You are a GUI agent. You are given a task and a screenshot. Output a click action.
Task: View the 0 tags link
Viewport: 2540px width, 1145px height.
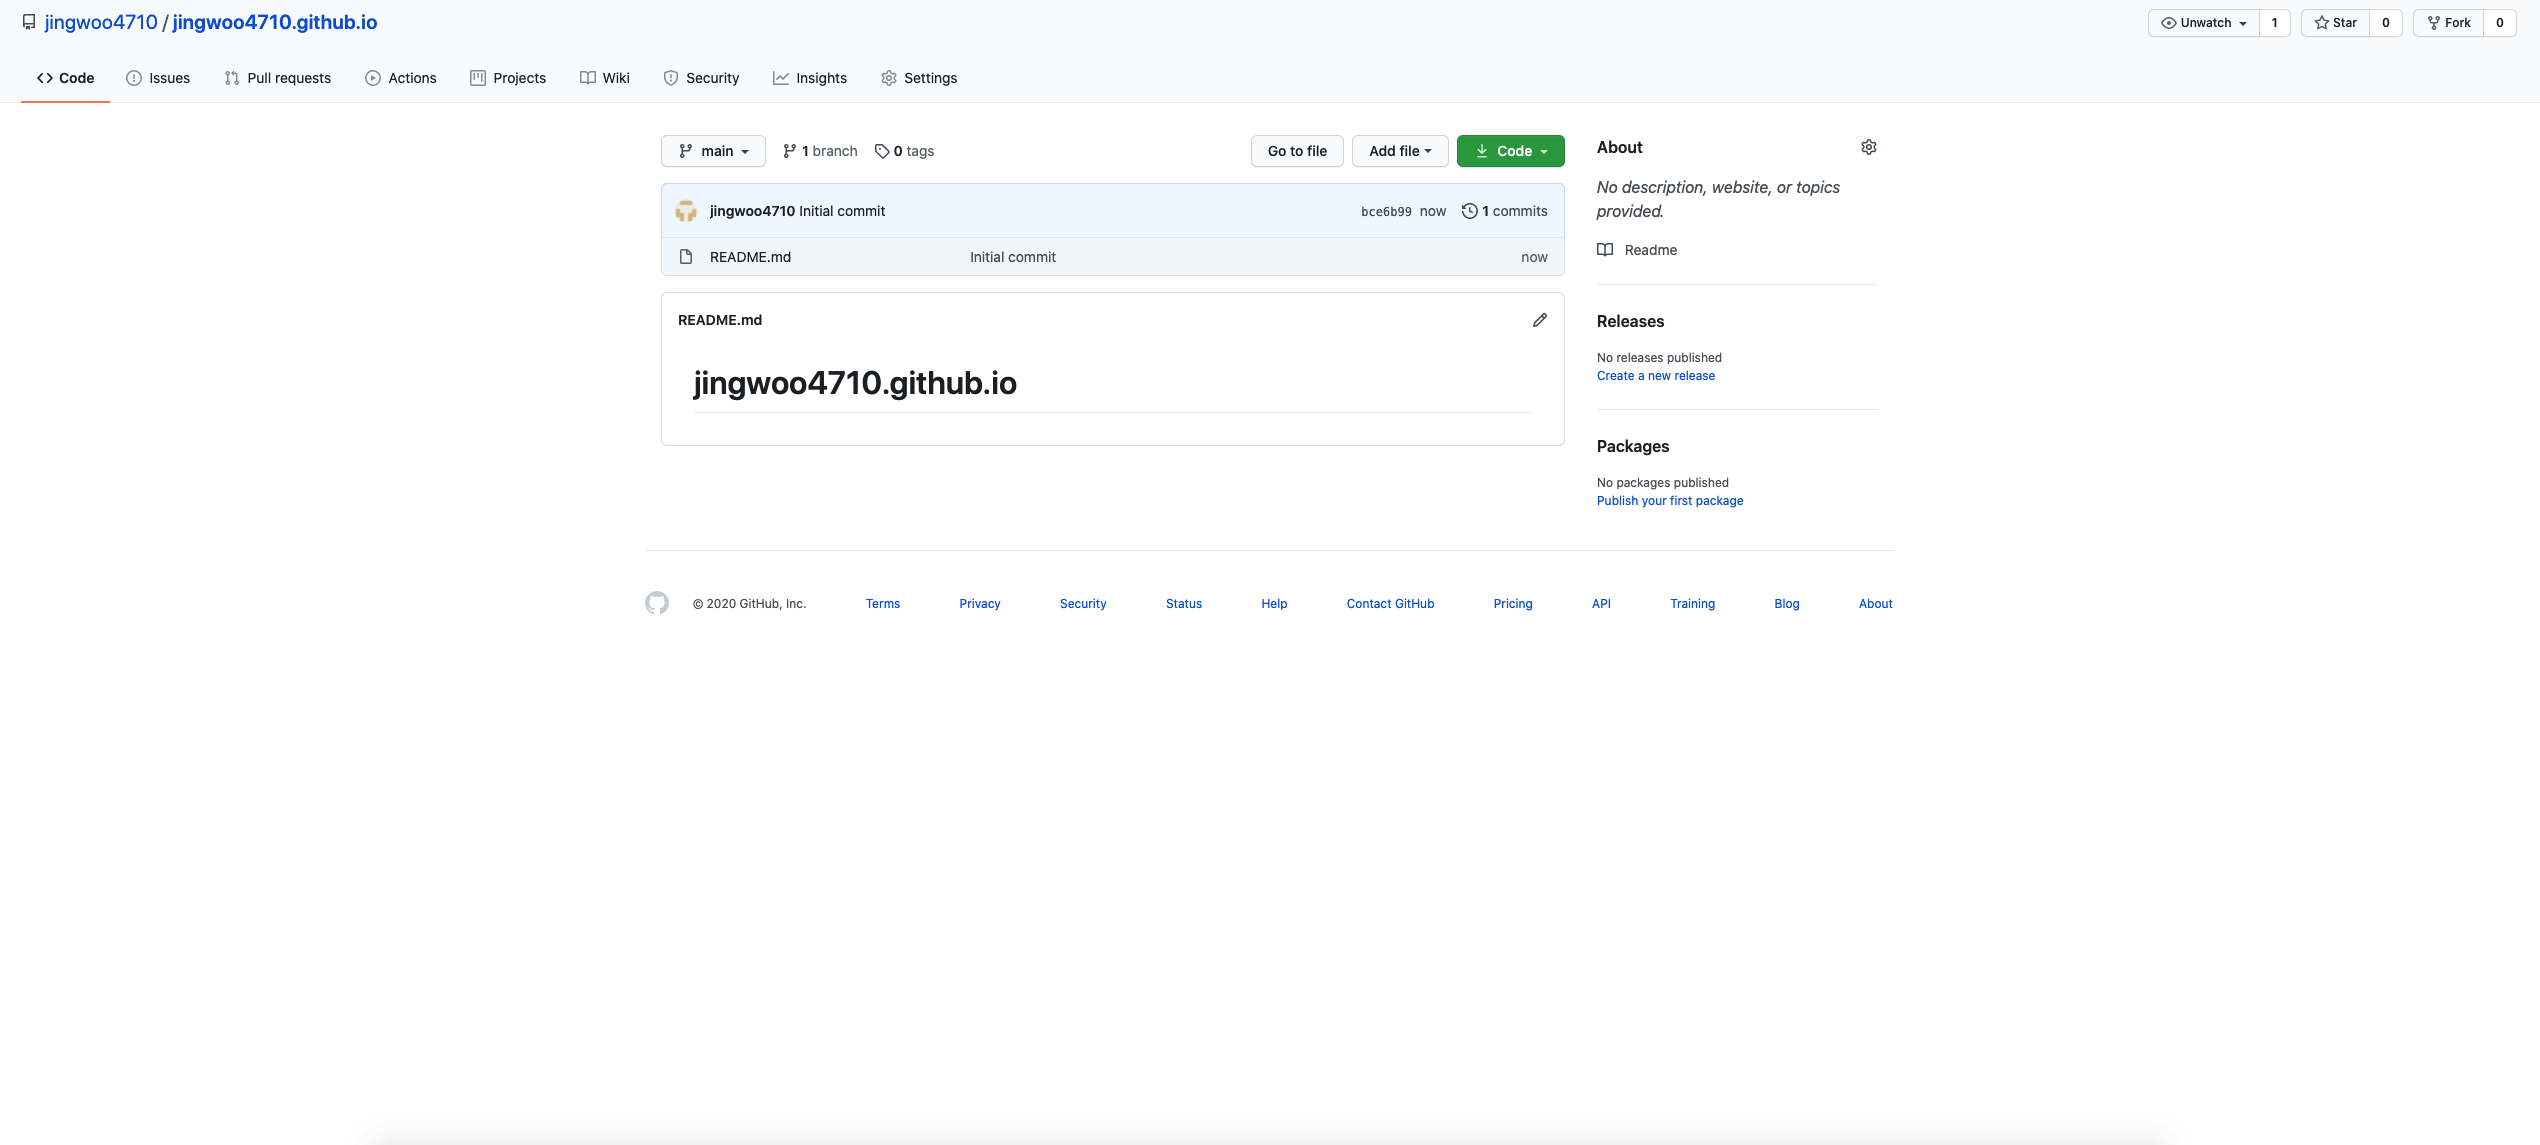pyautogui.click(x=904, y=151)
